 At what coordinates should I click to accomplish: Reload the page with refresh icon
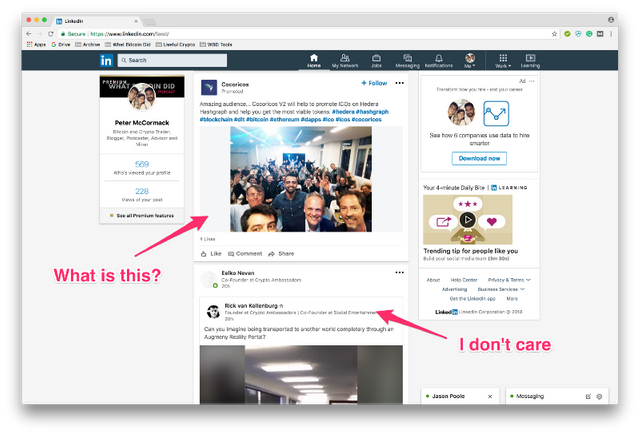(51, 34)
